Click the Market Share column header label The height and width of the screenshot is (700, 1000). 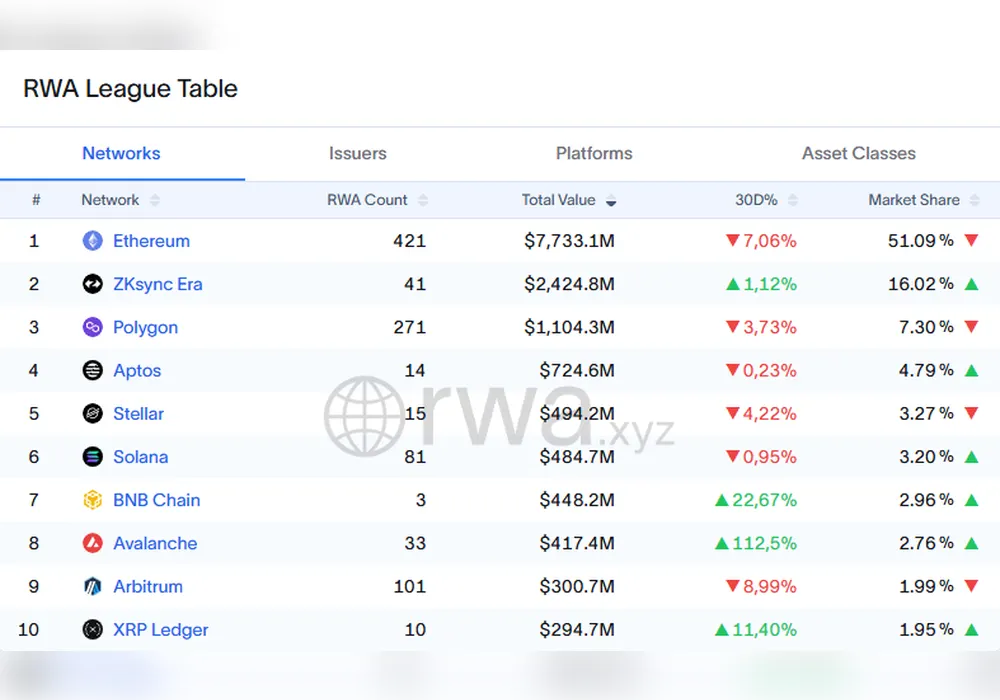click(914, 200)
